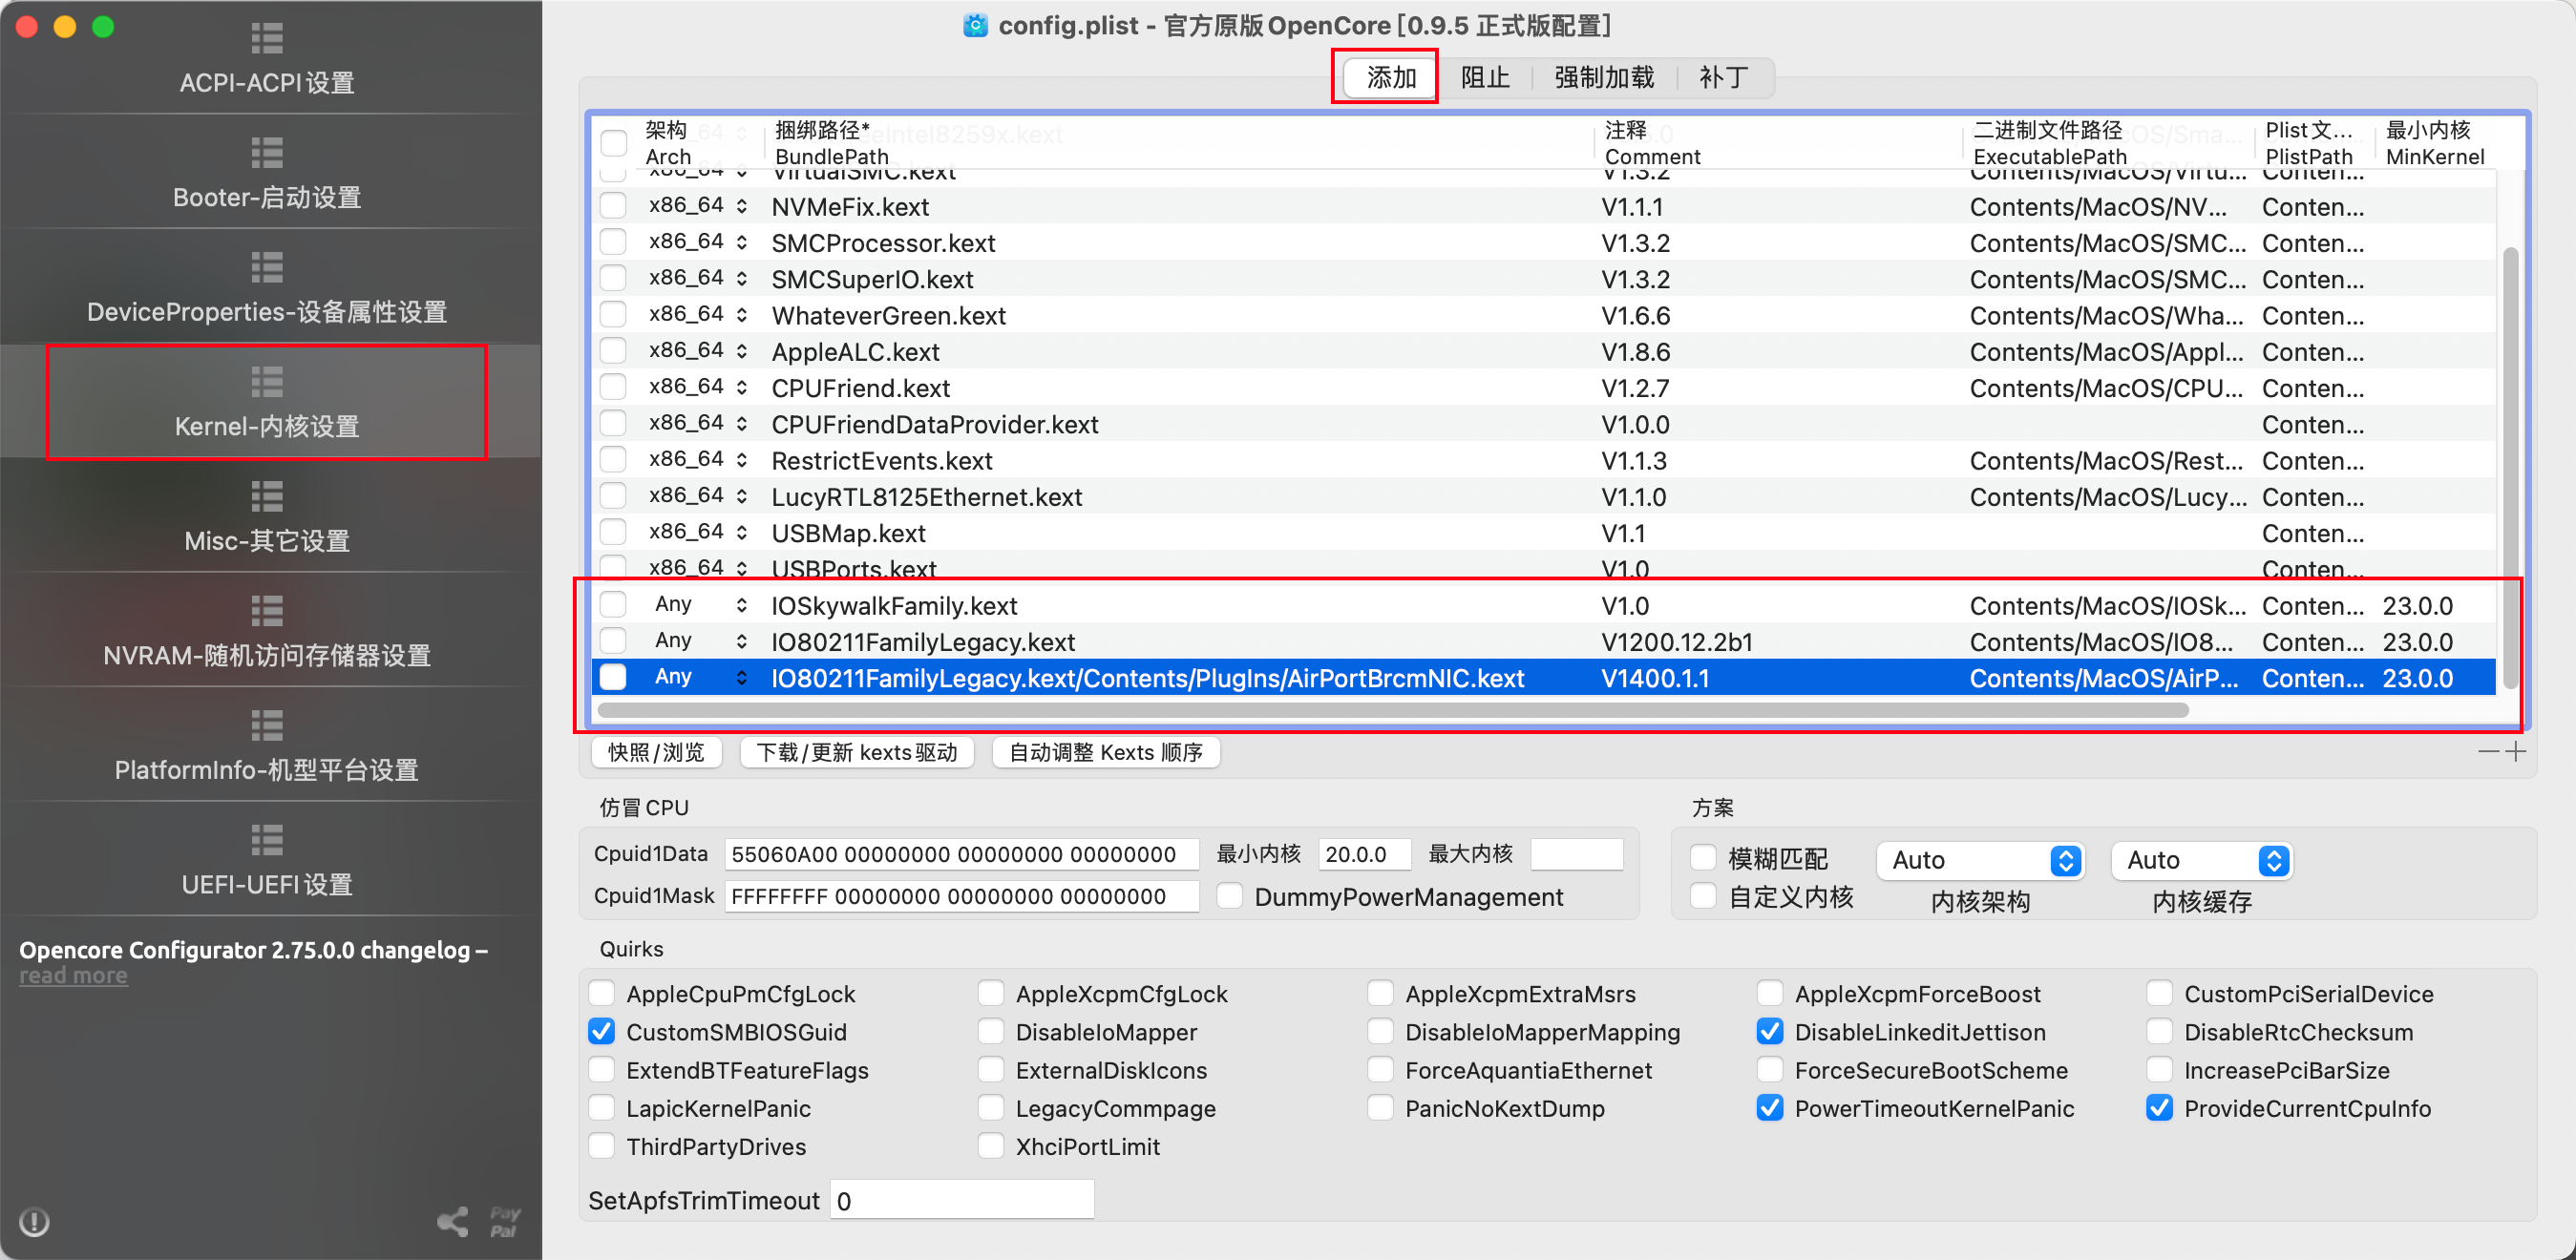Screen dimensions: 2576x1260
Task: Switch to the 补丁 tab
Action: 1723,77
